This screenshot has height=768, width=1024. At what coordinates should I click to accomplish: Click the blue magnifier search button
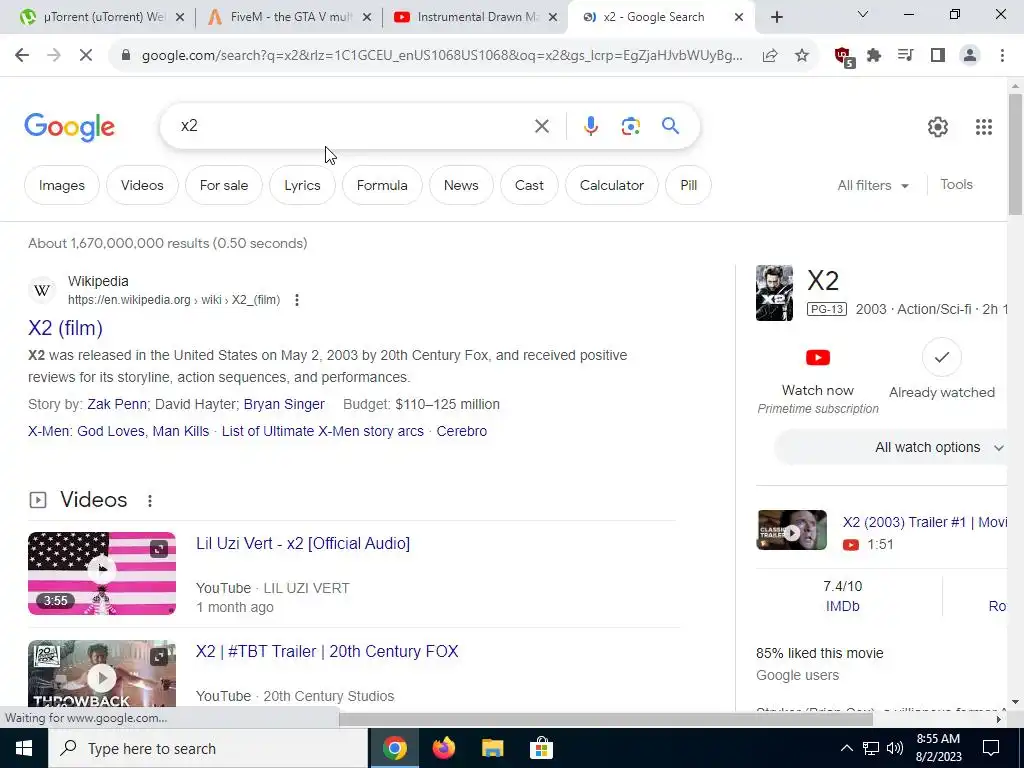670,125
